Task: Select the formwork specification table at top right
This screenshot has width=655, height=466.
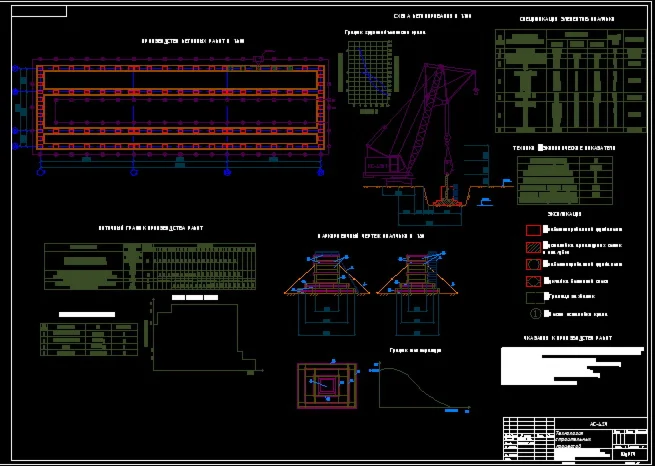Action: tap(570, 81)
